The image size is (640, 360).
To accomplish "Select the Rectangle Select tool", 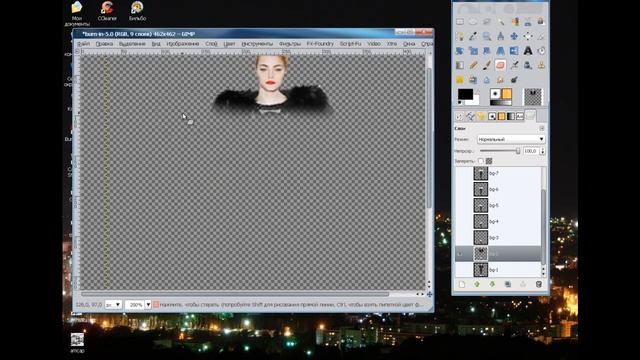I will click(x=460, y=22).
